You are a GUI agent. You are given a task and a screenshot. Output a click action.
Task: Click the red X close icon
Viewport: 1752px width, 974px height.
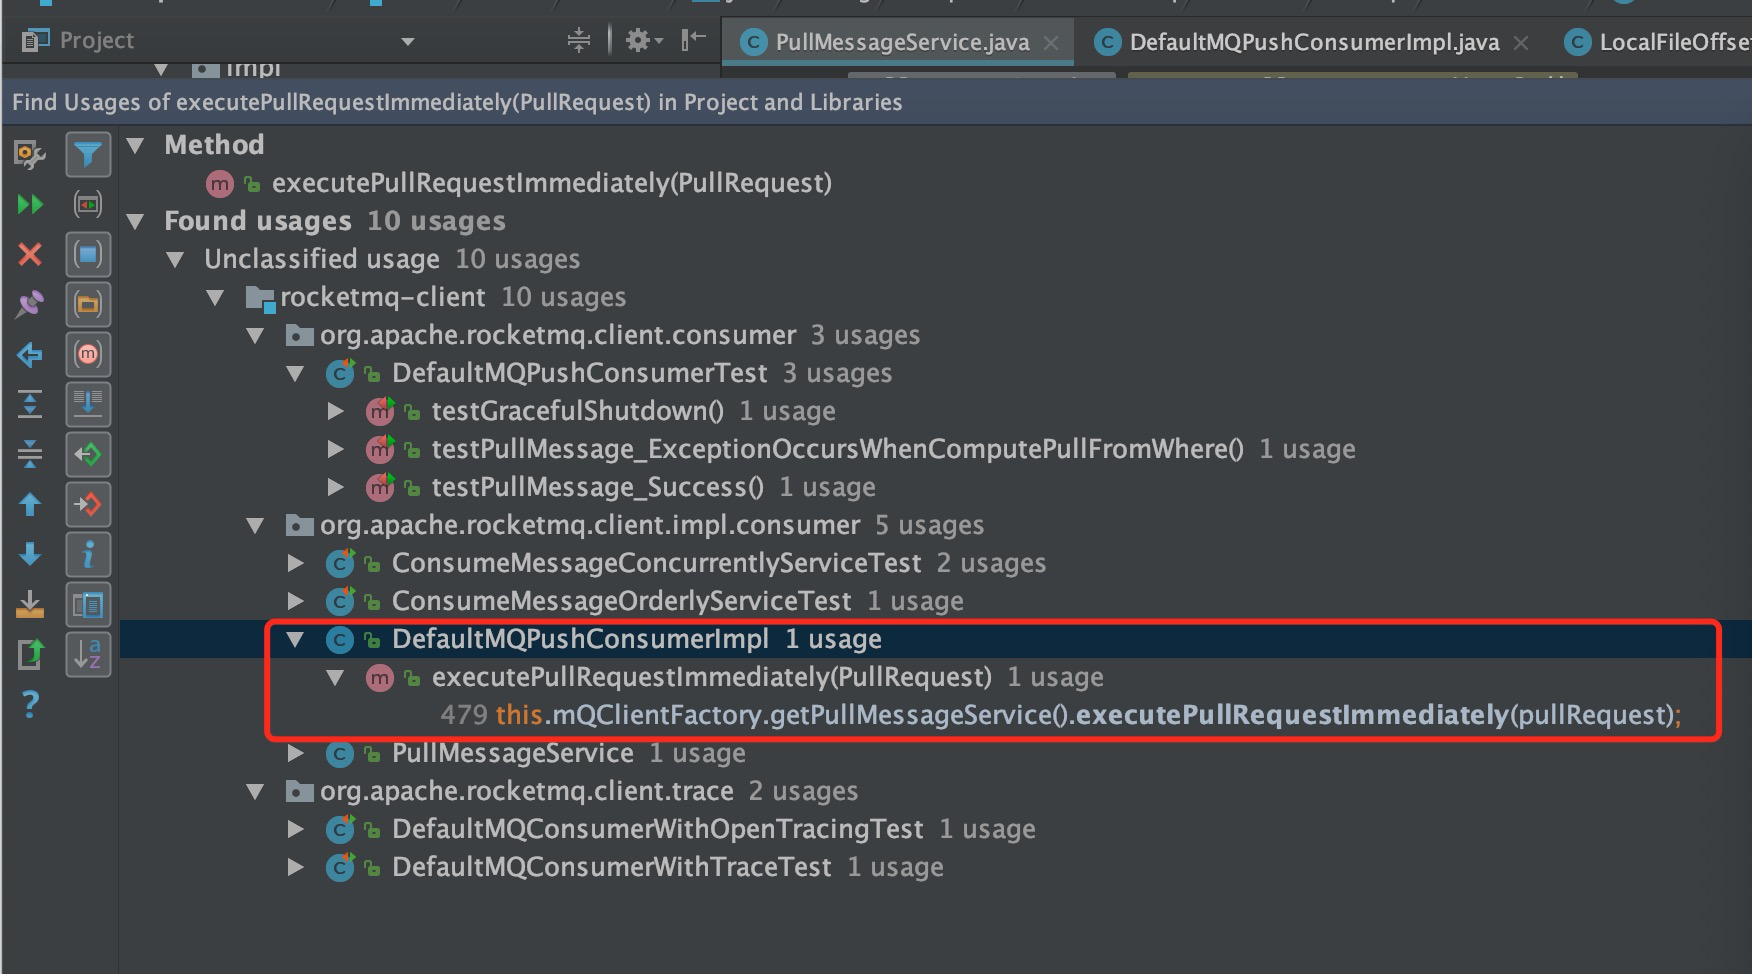[x=30, y=255]
